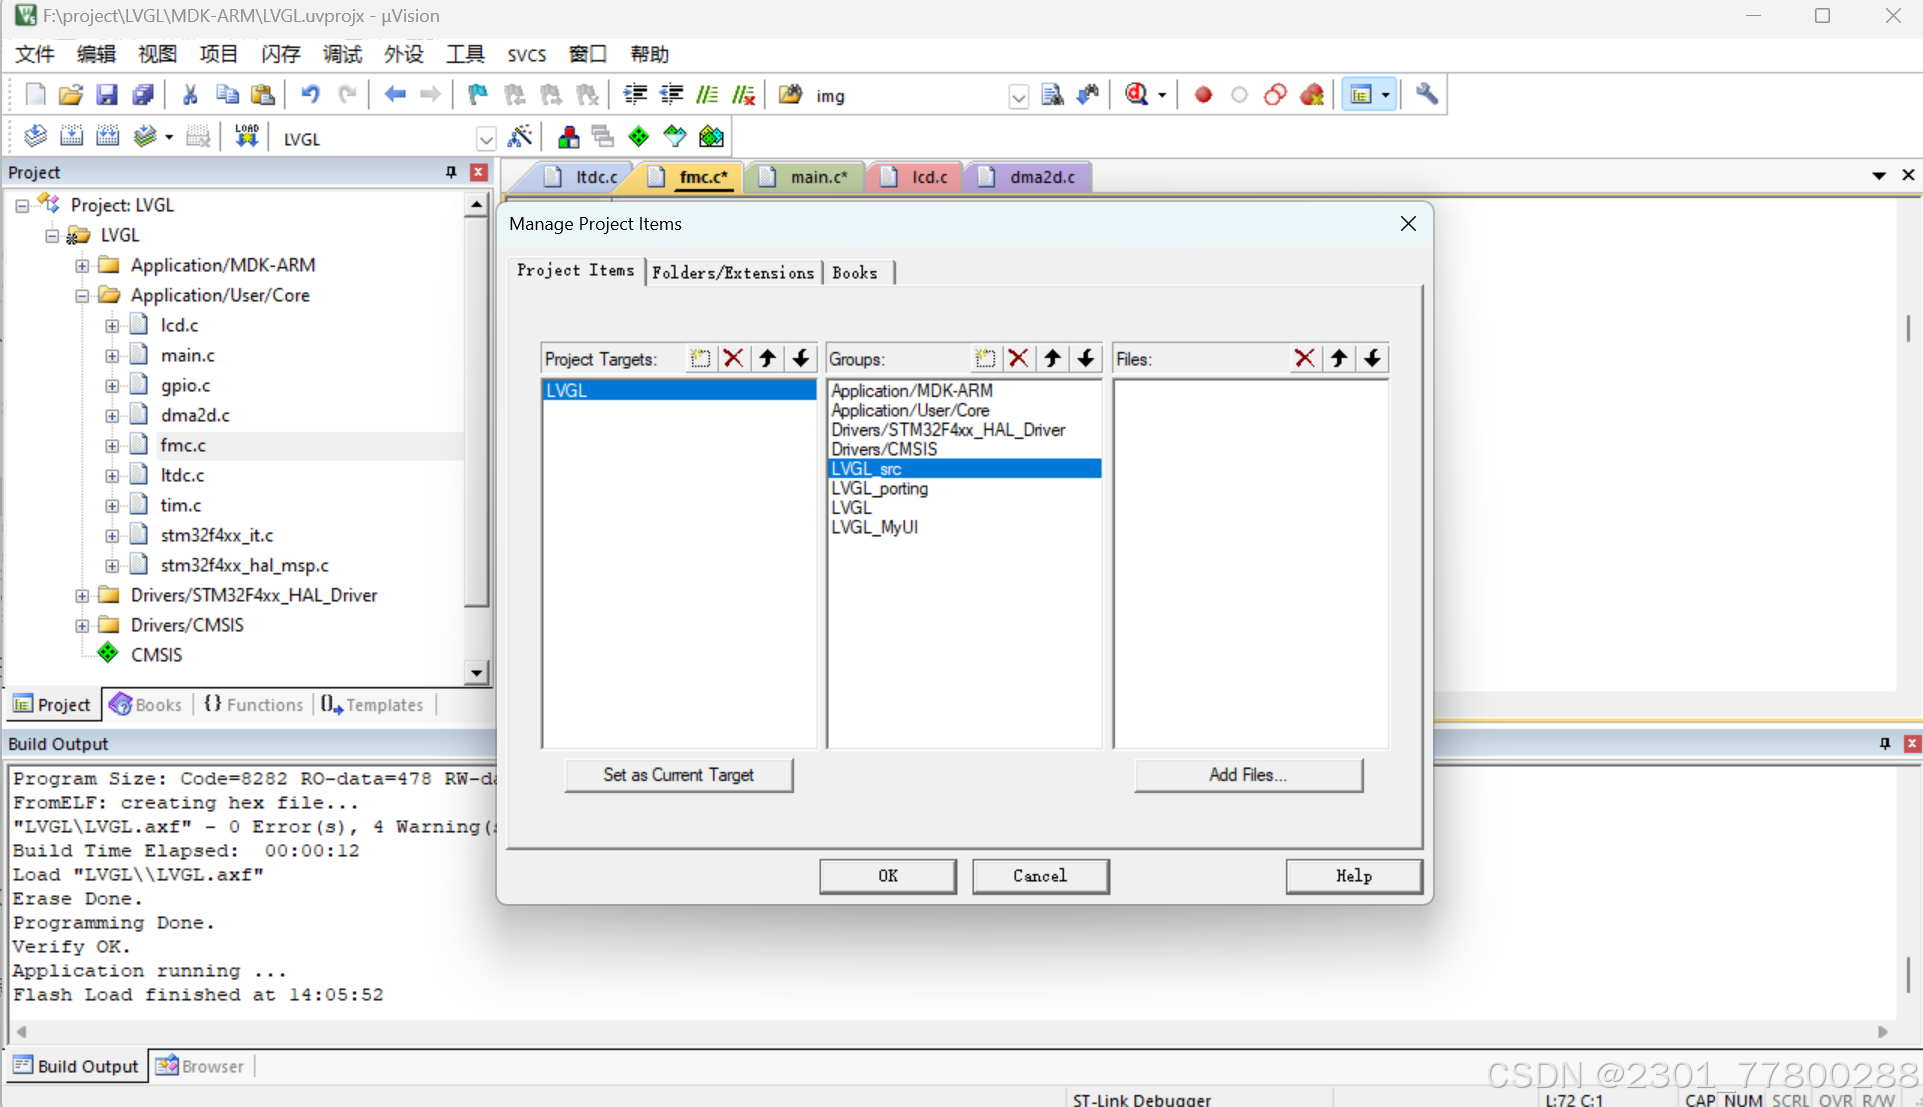Click the Configuration wrench icon in toolbar
1923x1107 pixels.
1427,95
